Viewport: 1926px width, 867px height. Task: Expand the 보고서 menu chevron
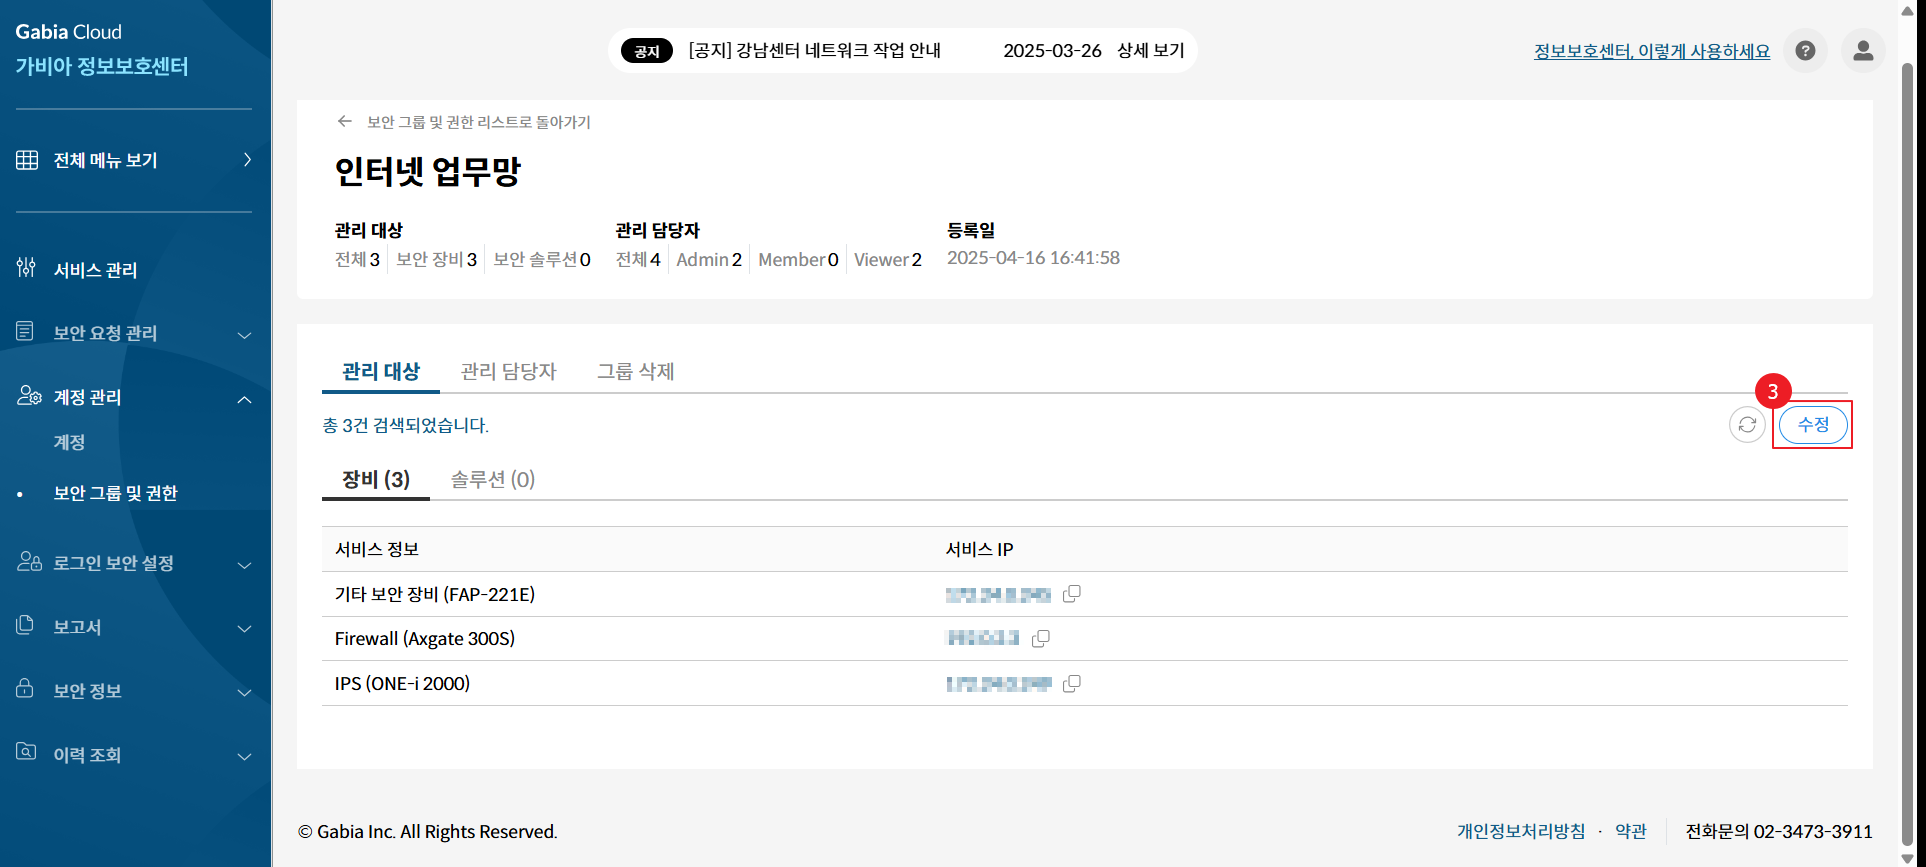pos(244,629)
